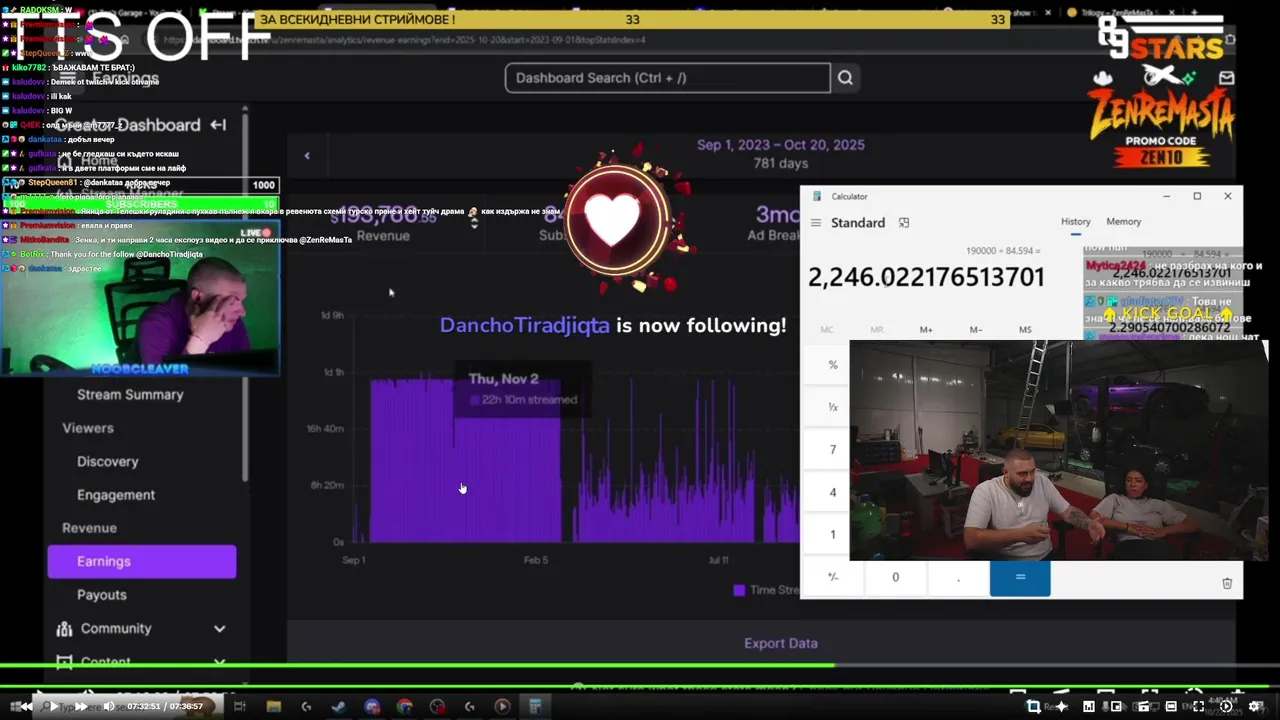Click the 1 key in Calculator
The image size is (1280, 720).
coord(833,534)
